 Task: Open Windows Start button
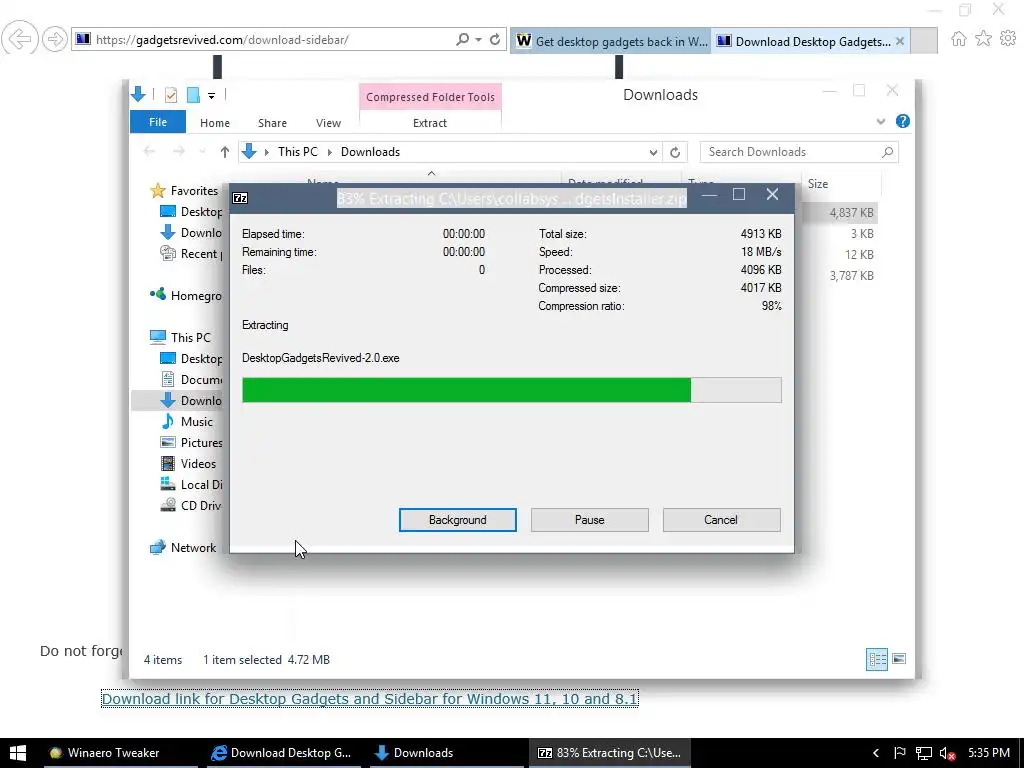coord(18,753)
